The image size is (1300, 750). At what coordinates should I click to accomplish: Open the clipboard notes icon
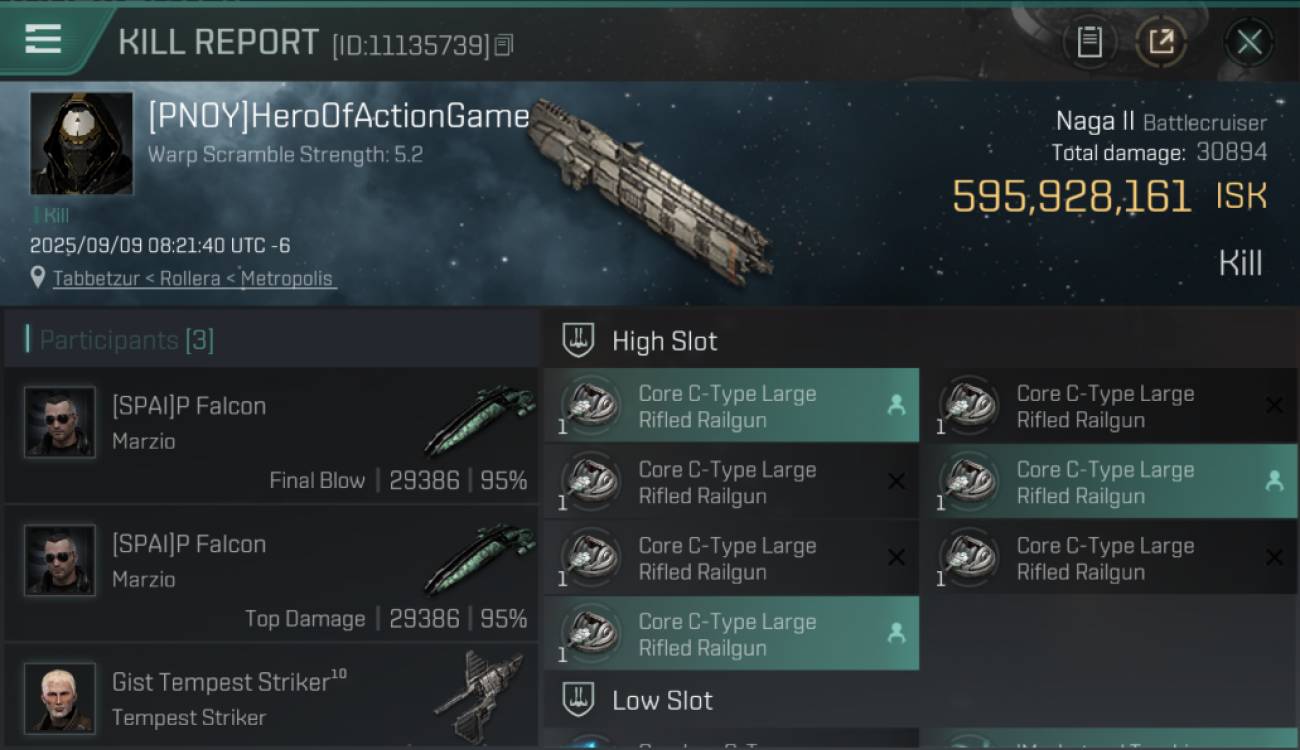(x=1089, y=42)
